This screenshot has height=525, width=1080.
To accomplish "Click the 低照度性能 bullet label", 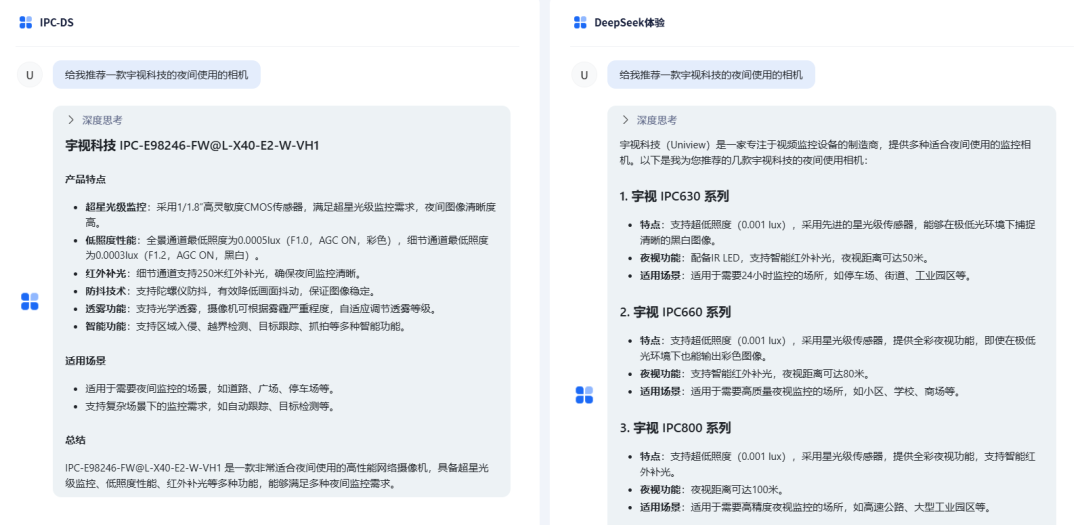I will 111,240.
